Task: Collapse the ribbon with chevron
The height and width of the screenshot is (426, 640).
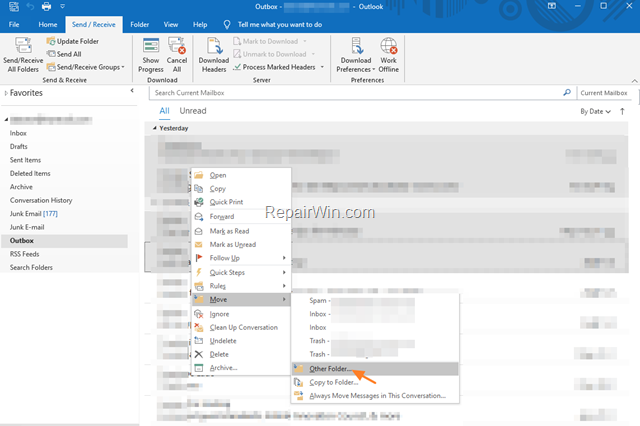Action: (x=634, y=81)
